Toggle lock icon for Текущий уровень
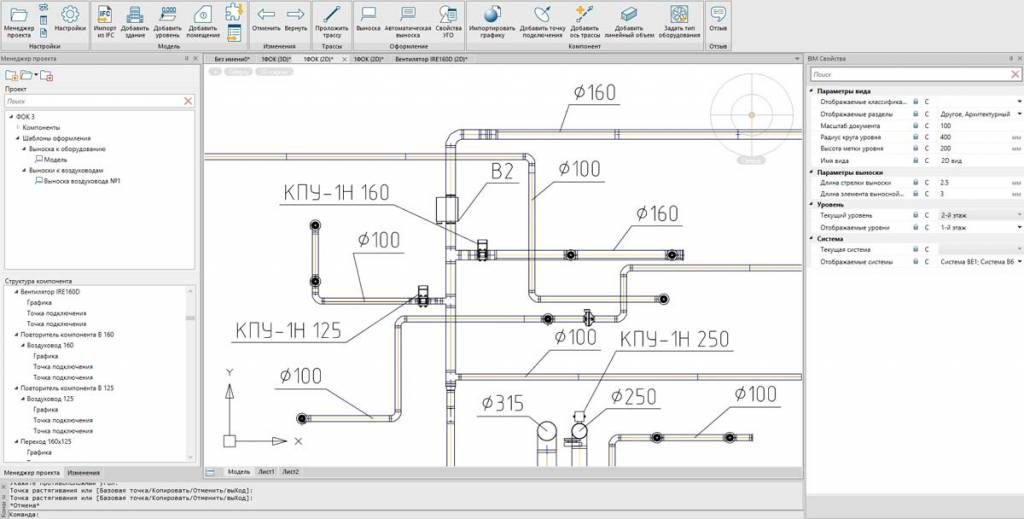The height and width of the screenshot is (519, 1024). tap(916, 215)
